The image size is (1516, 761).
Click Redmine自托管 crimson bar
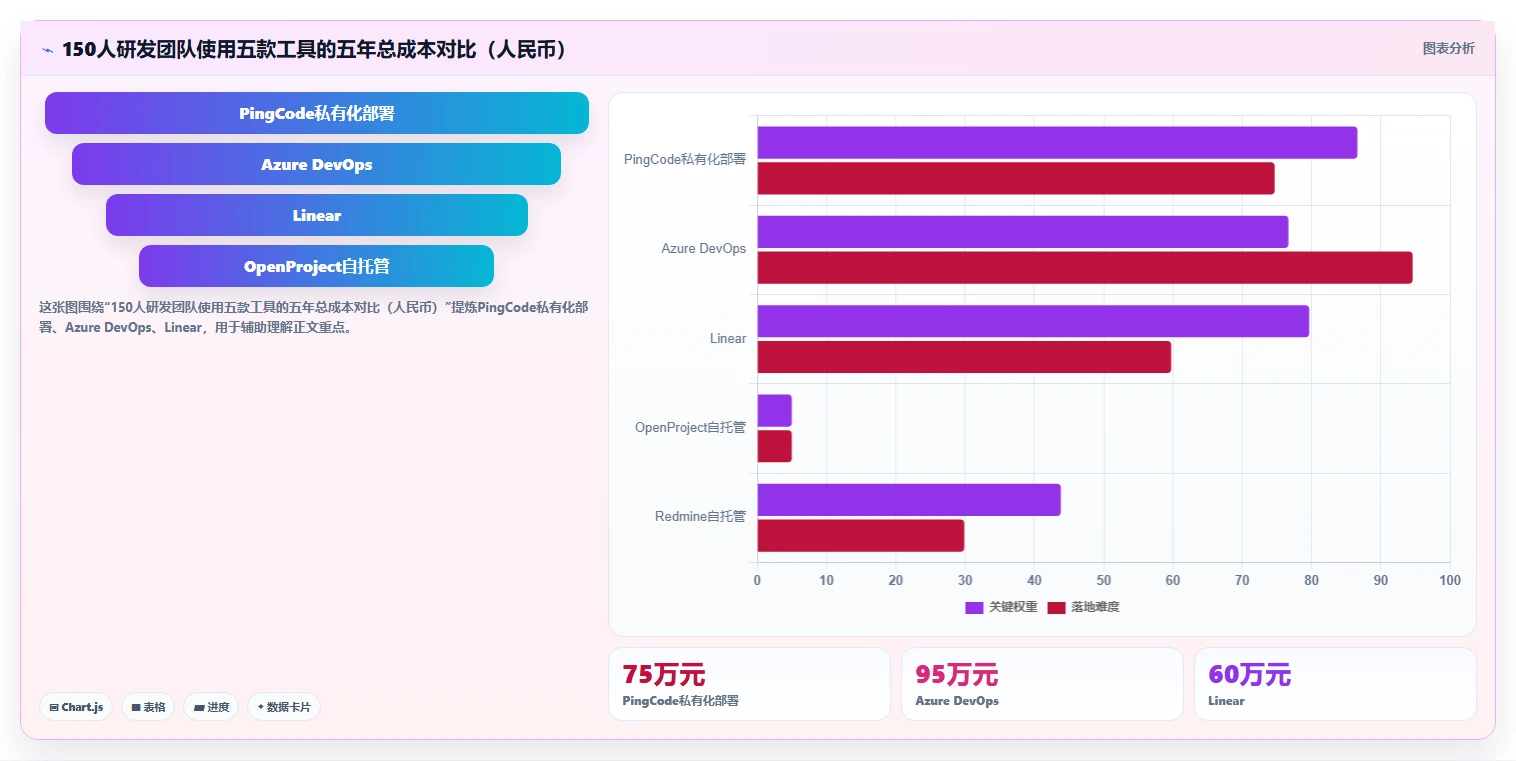[861, 535]
